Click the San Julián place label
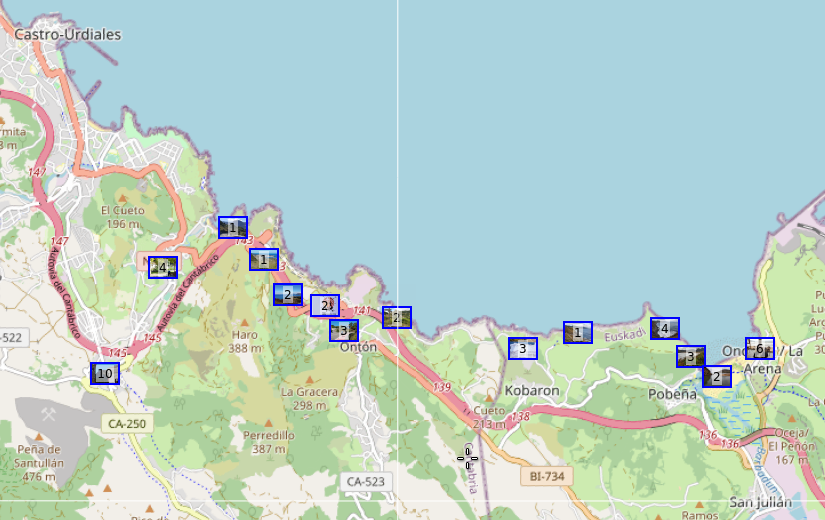Screen dimensions: 825x520 pos(761,502)
